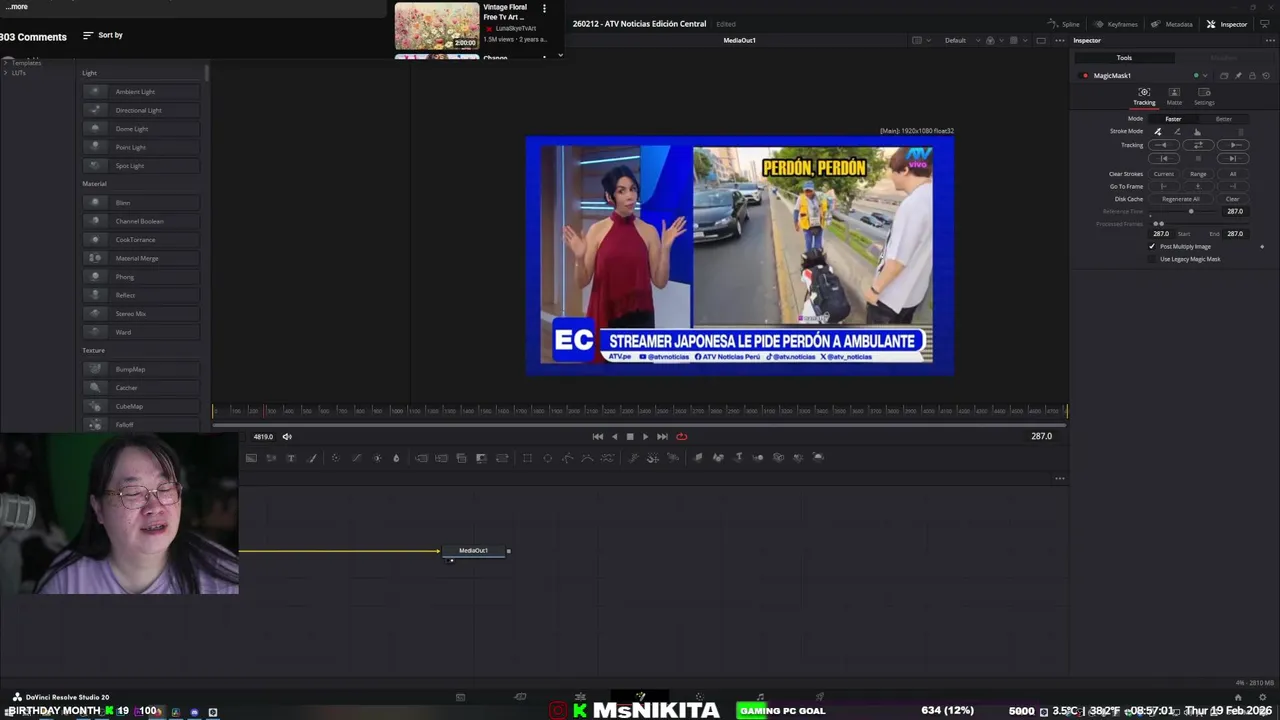
Task: Clear All strokes
Action: (1233, 174)
